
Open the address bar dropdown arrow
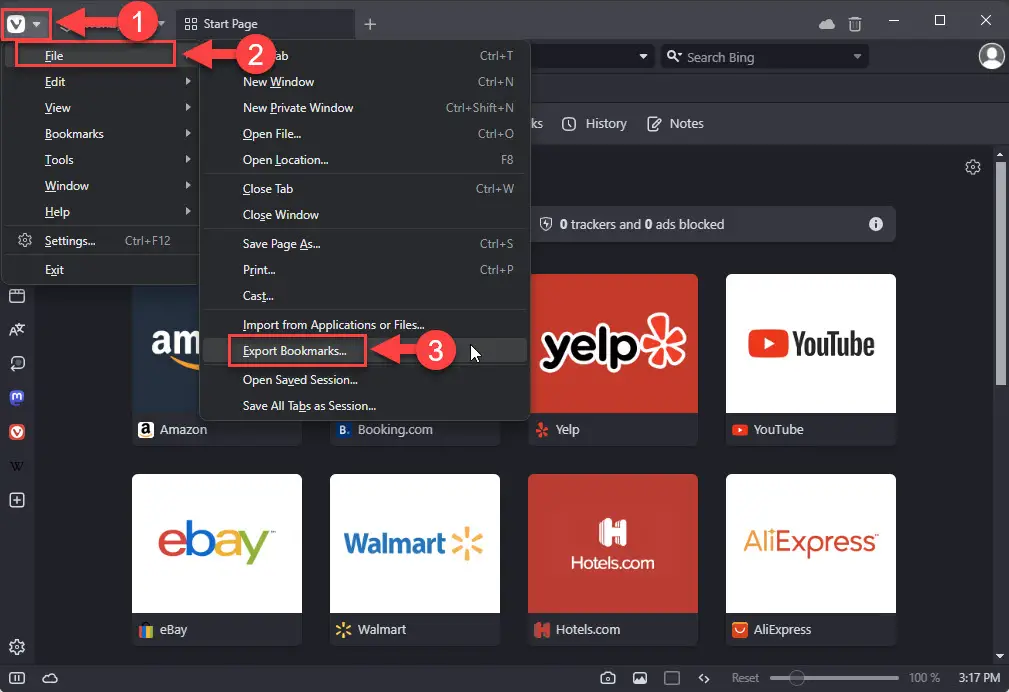pos(643,57)
